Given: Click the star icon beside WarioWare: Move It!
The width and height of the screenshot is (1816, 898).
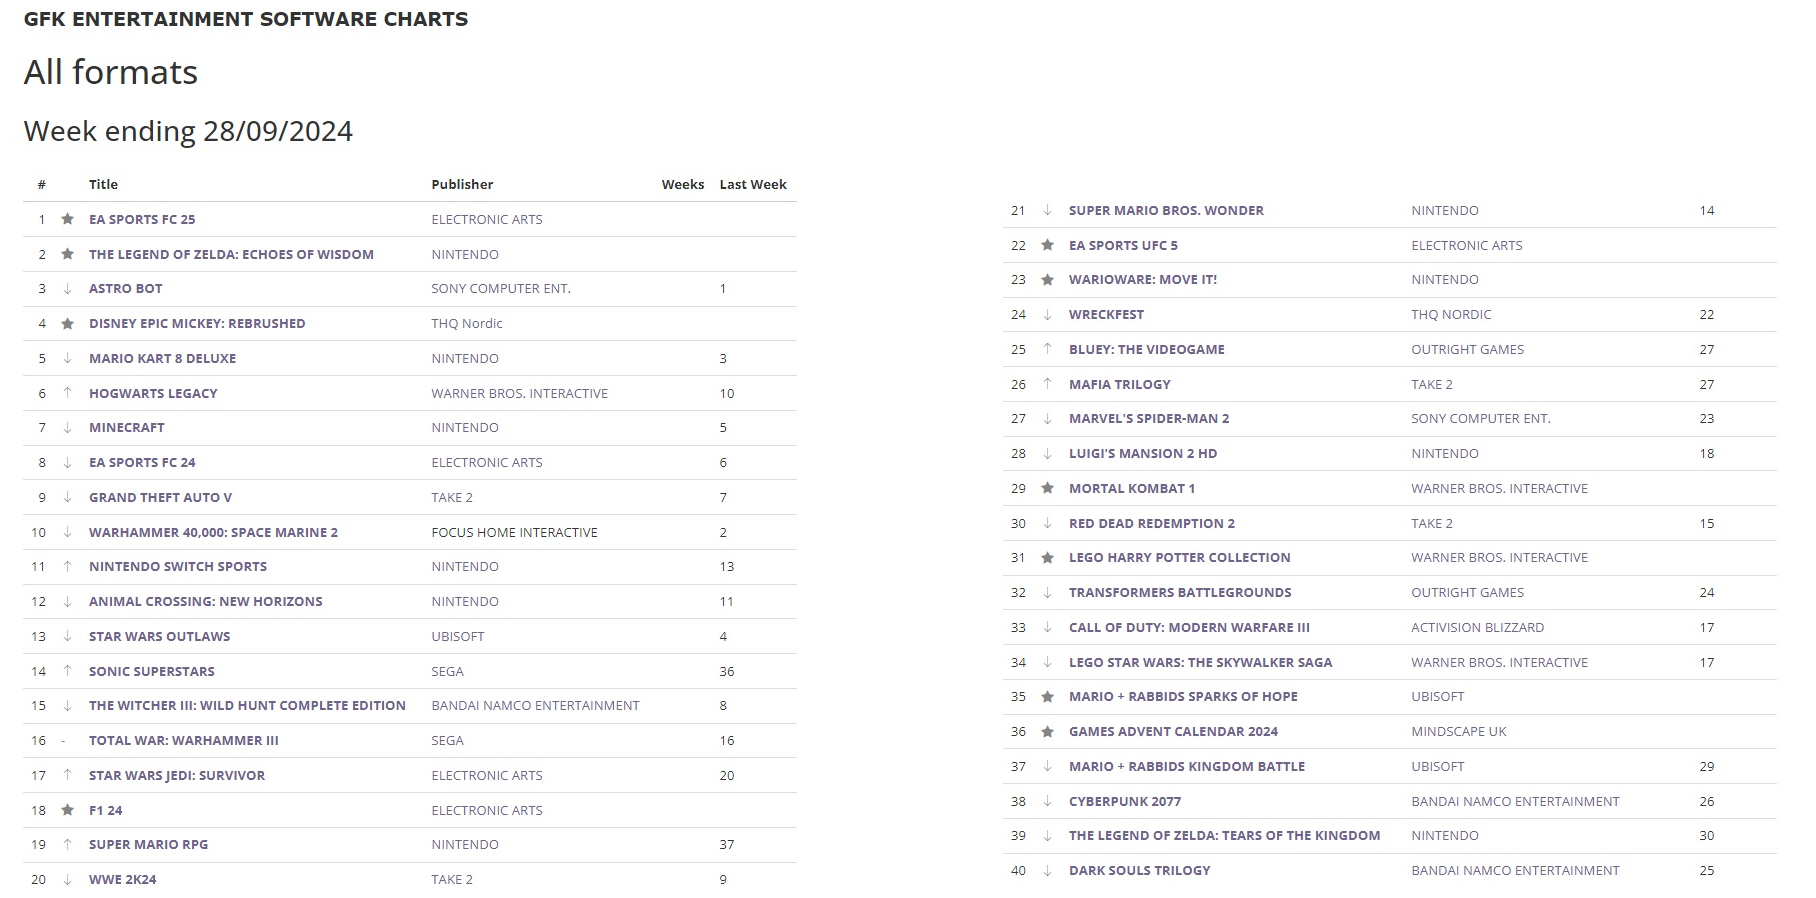Looking at the screenshot, I should [1048, 280].
